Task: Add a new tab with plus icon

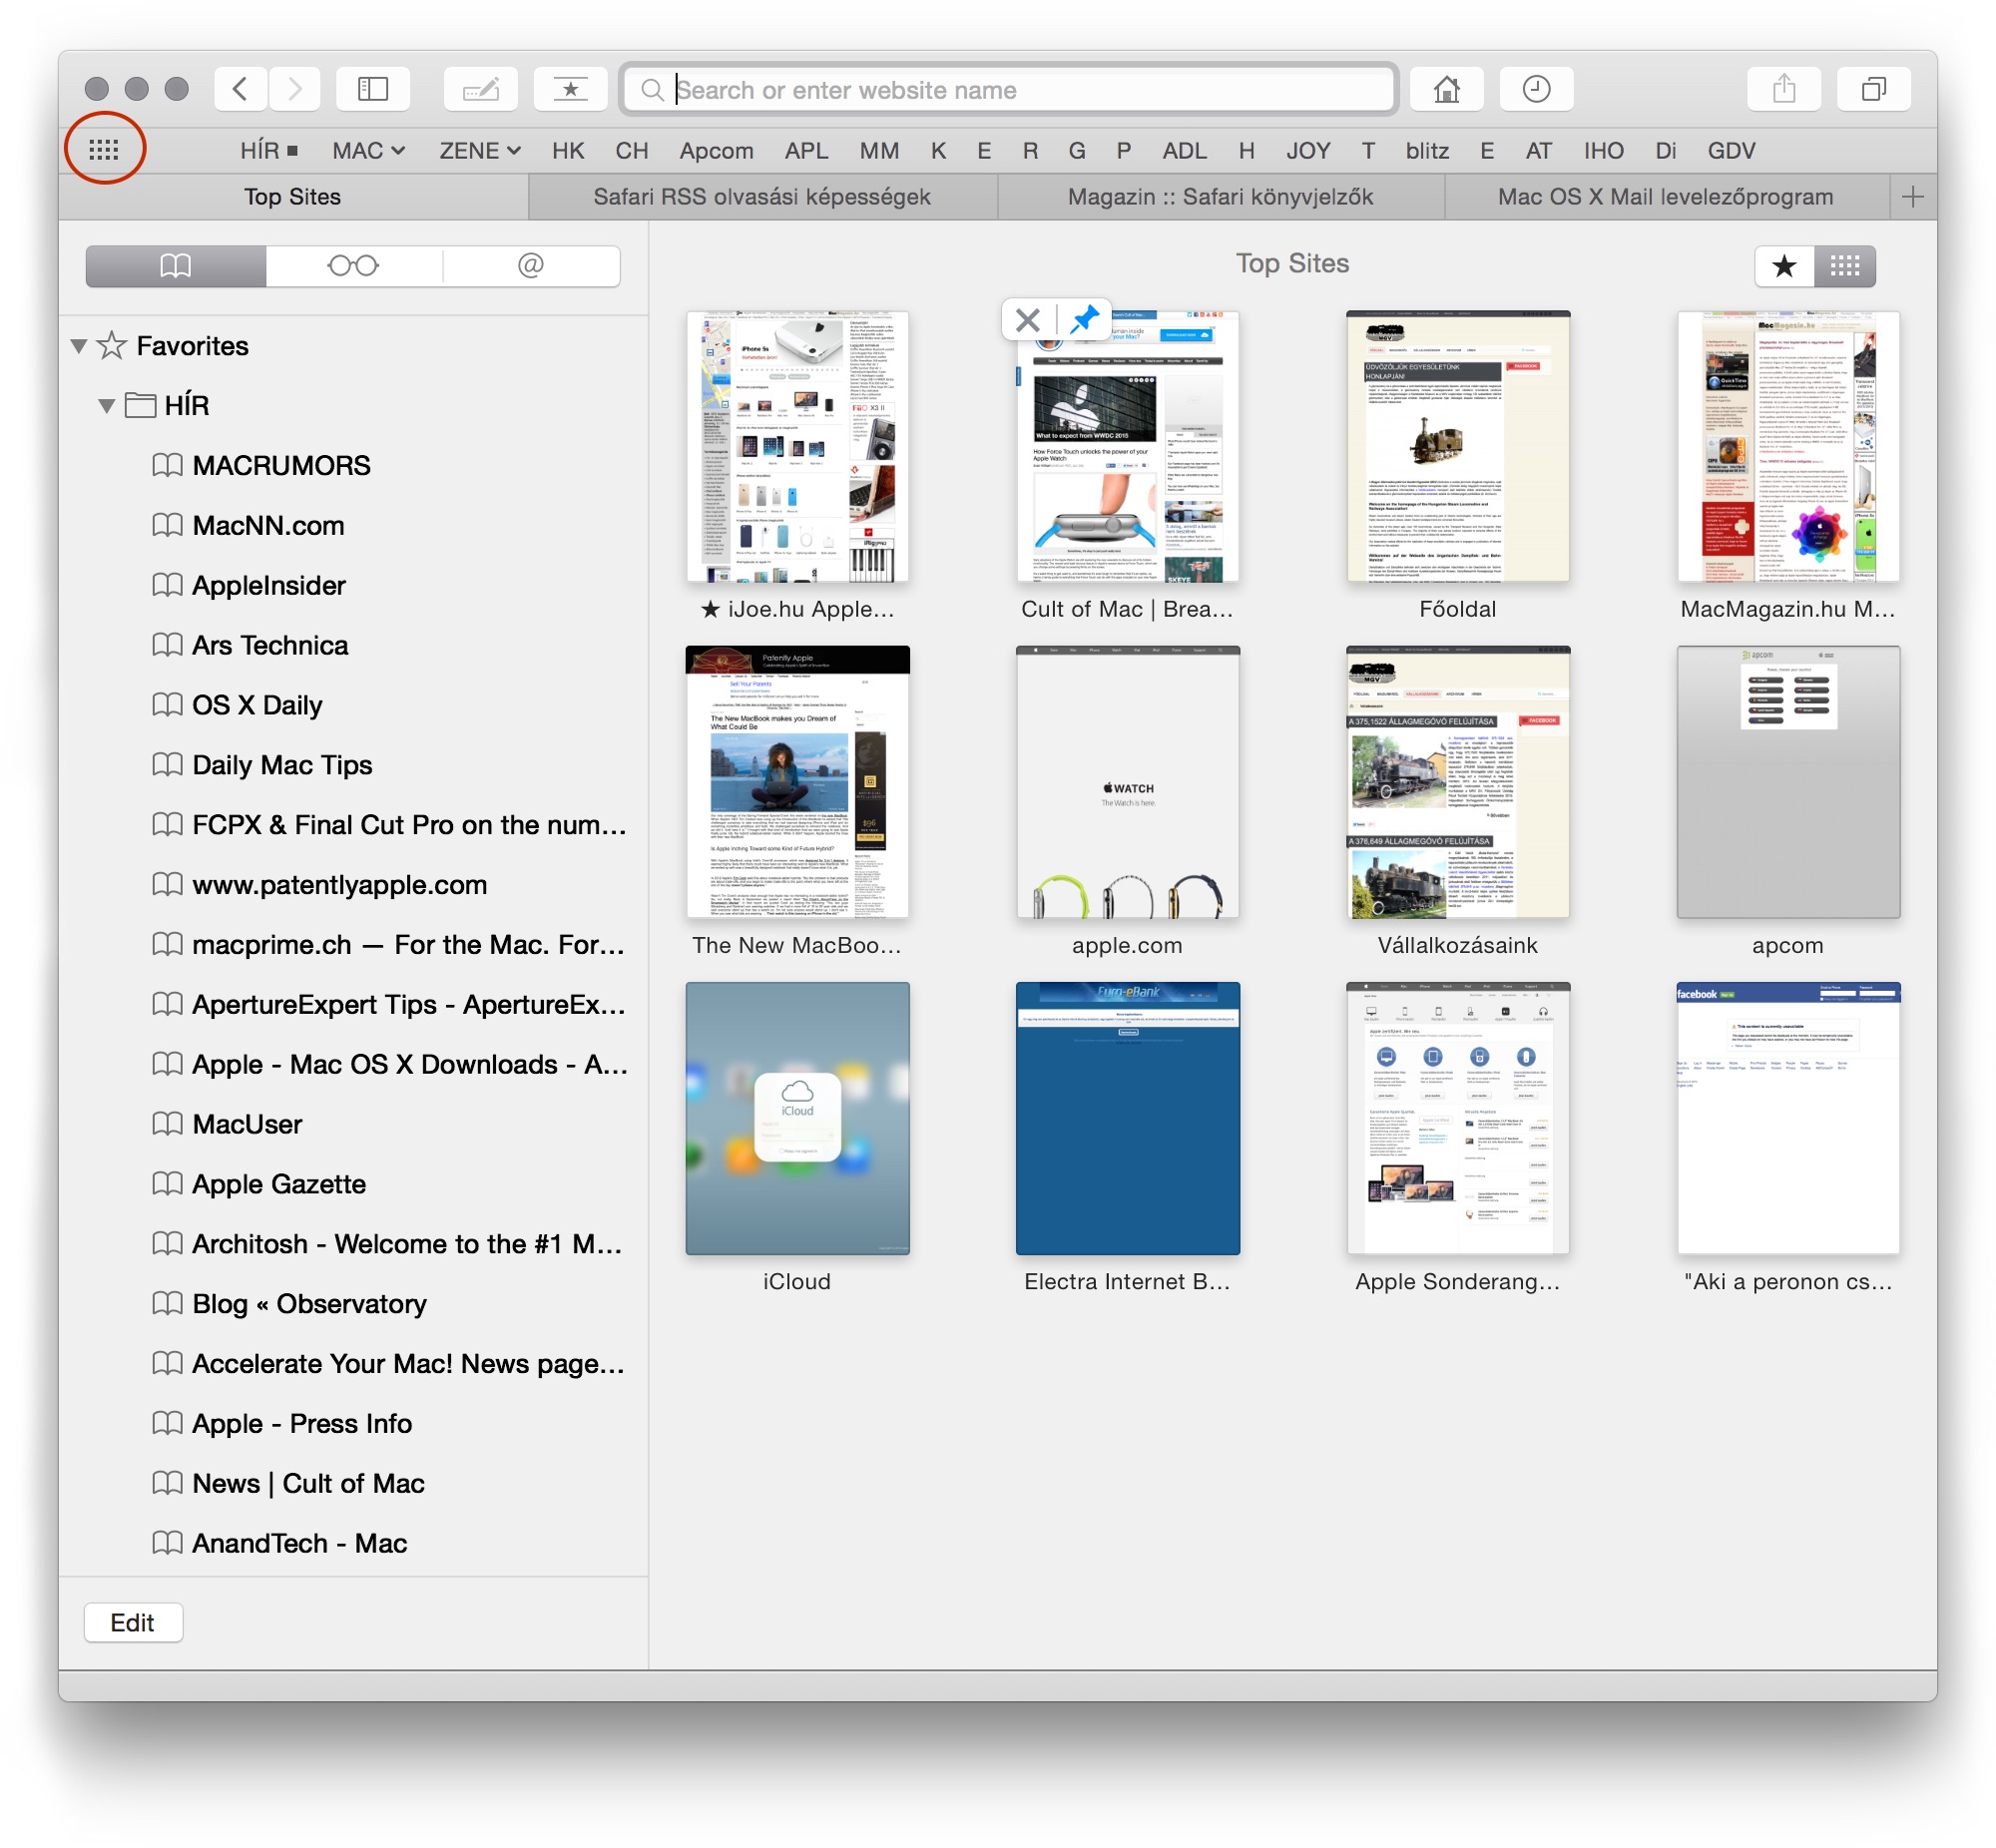Action: coord(1912,197)
